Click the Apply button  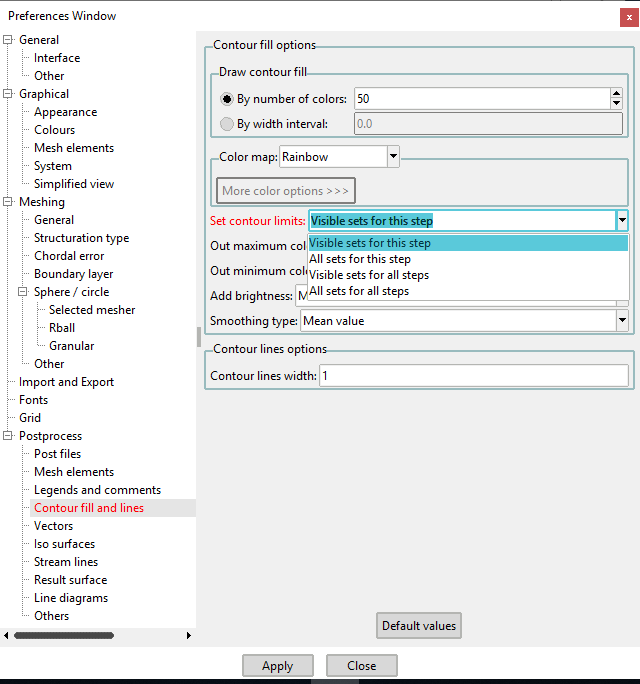click(277, 666)
